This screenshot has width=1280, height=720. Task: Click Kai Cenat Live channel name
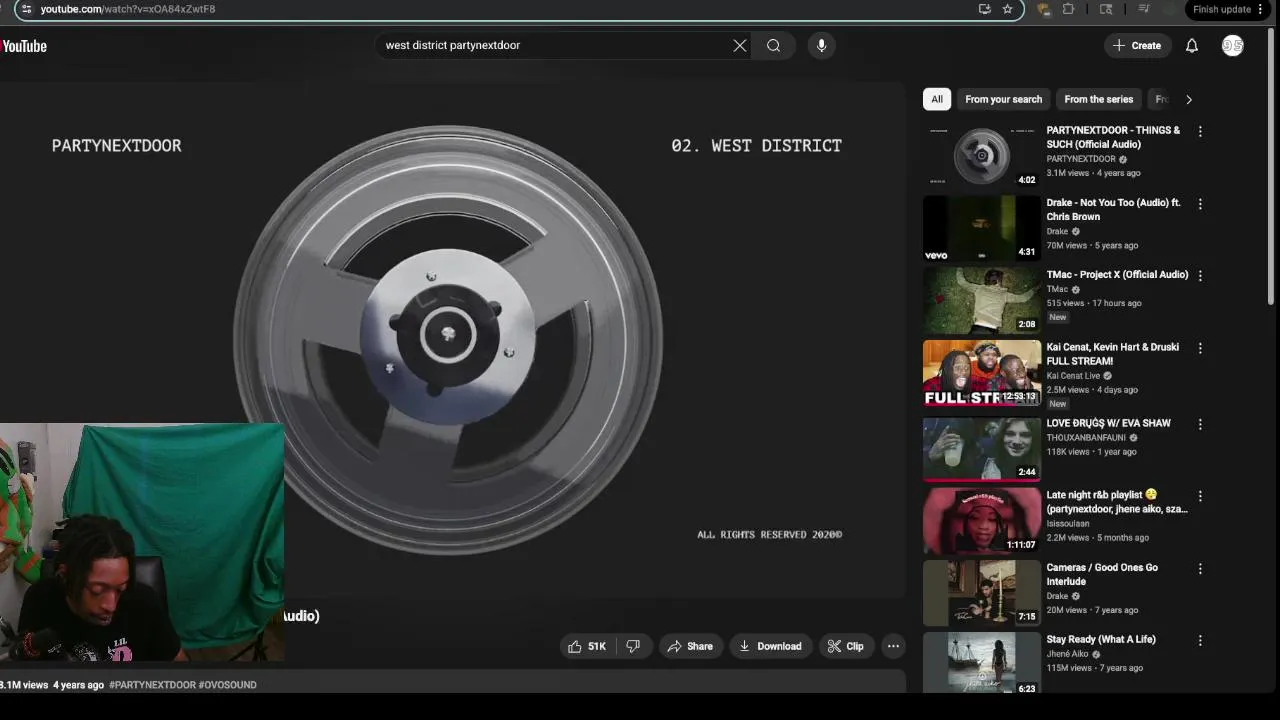click(x=1073, y=376)
